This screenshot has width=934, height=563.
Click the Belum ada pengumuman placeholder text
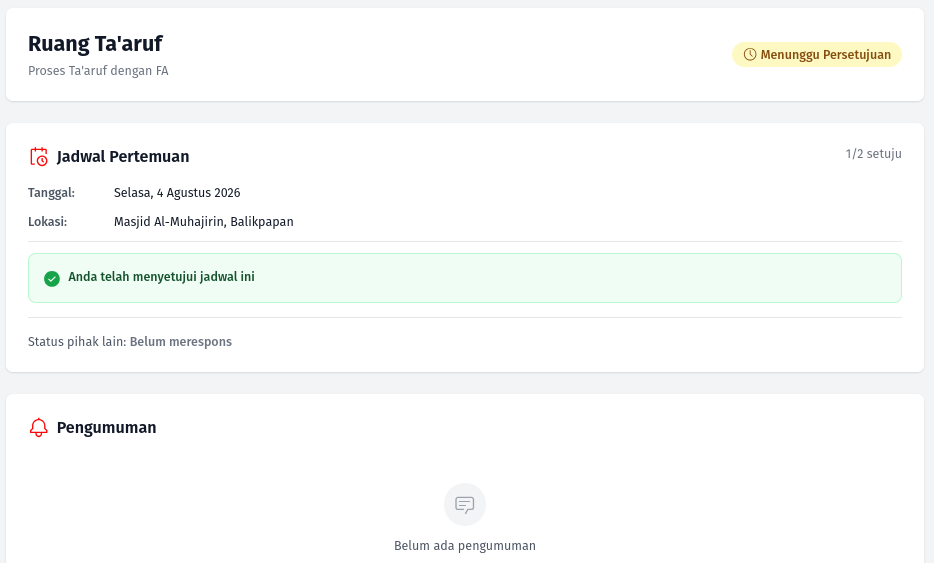[465, 546]
